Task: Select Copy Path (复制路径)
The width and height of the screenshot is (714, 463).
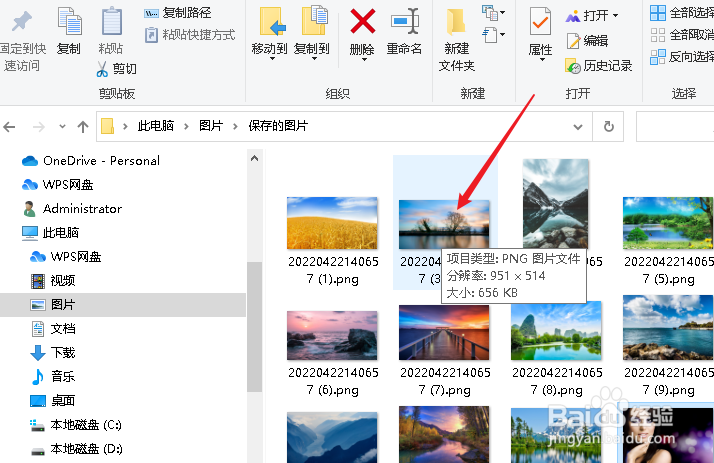Action: 178,13
